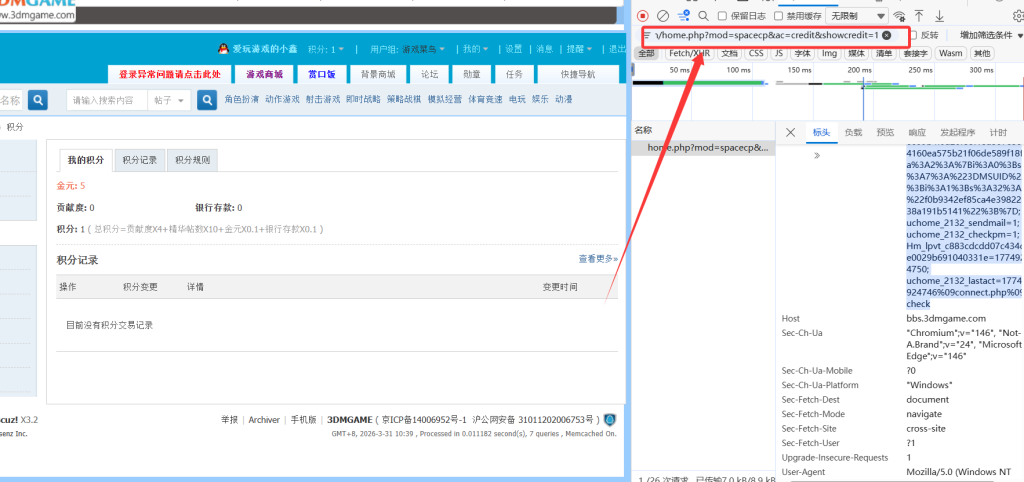Image resolution: width=1024 pixels, height=482 pixels.
Task: Click the import HAR upload arrow
Action: [919, 16]
